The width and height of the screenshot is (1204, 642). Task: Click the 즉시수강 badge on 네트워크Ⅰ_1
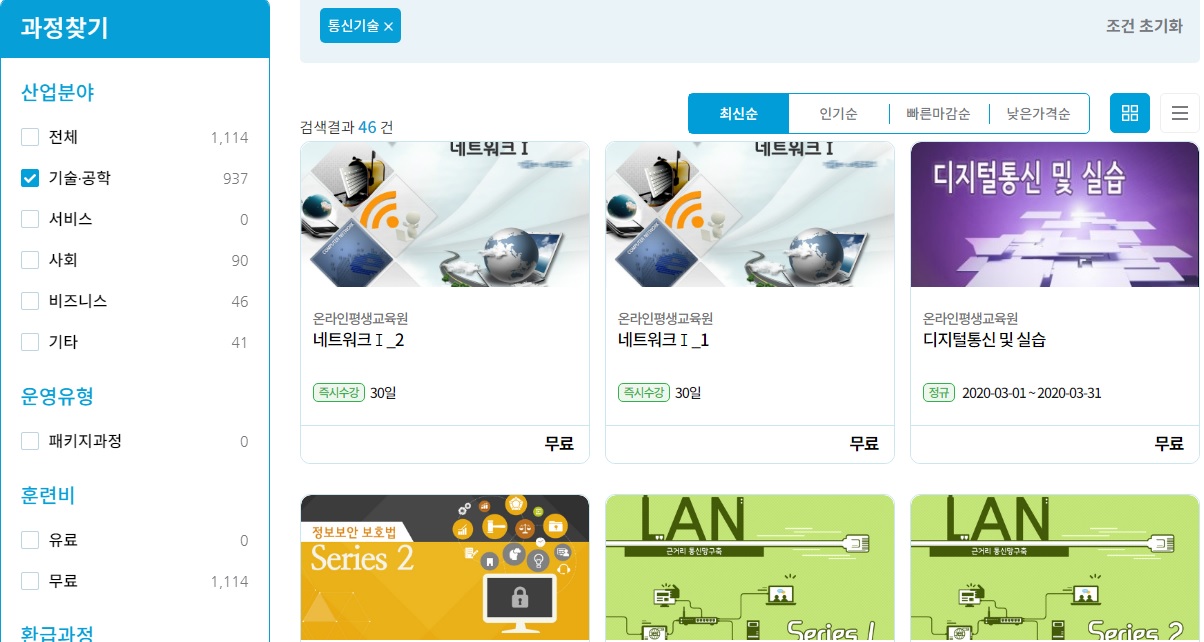643,393
